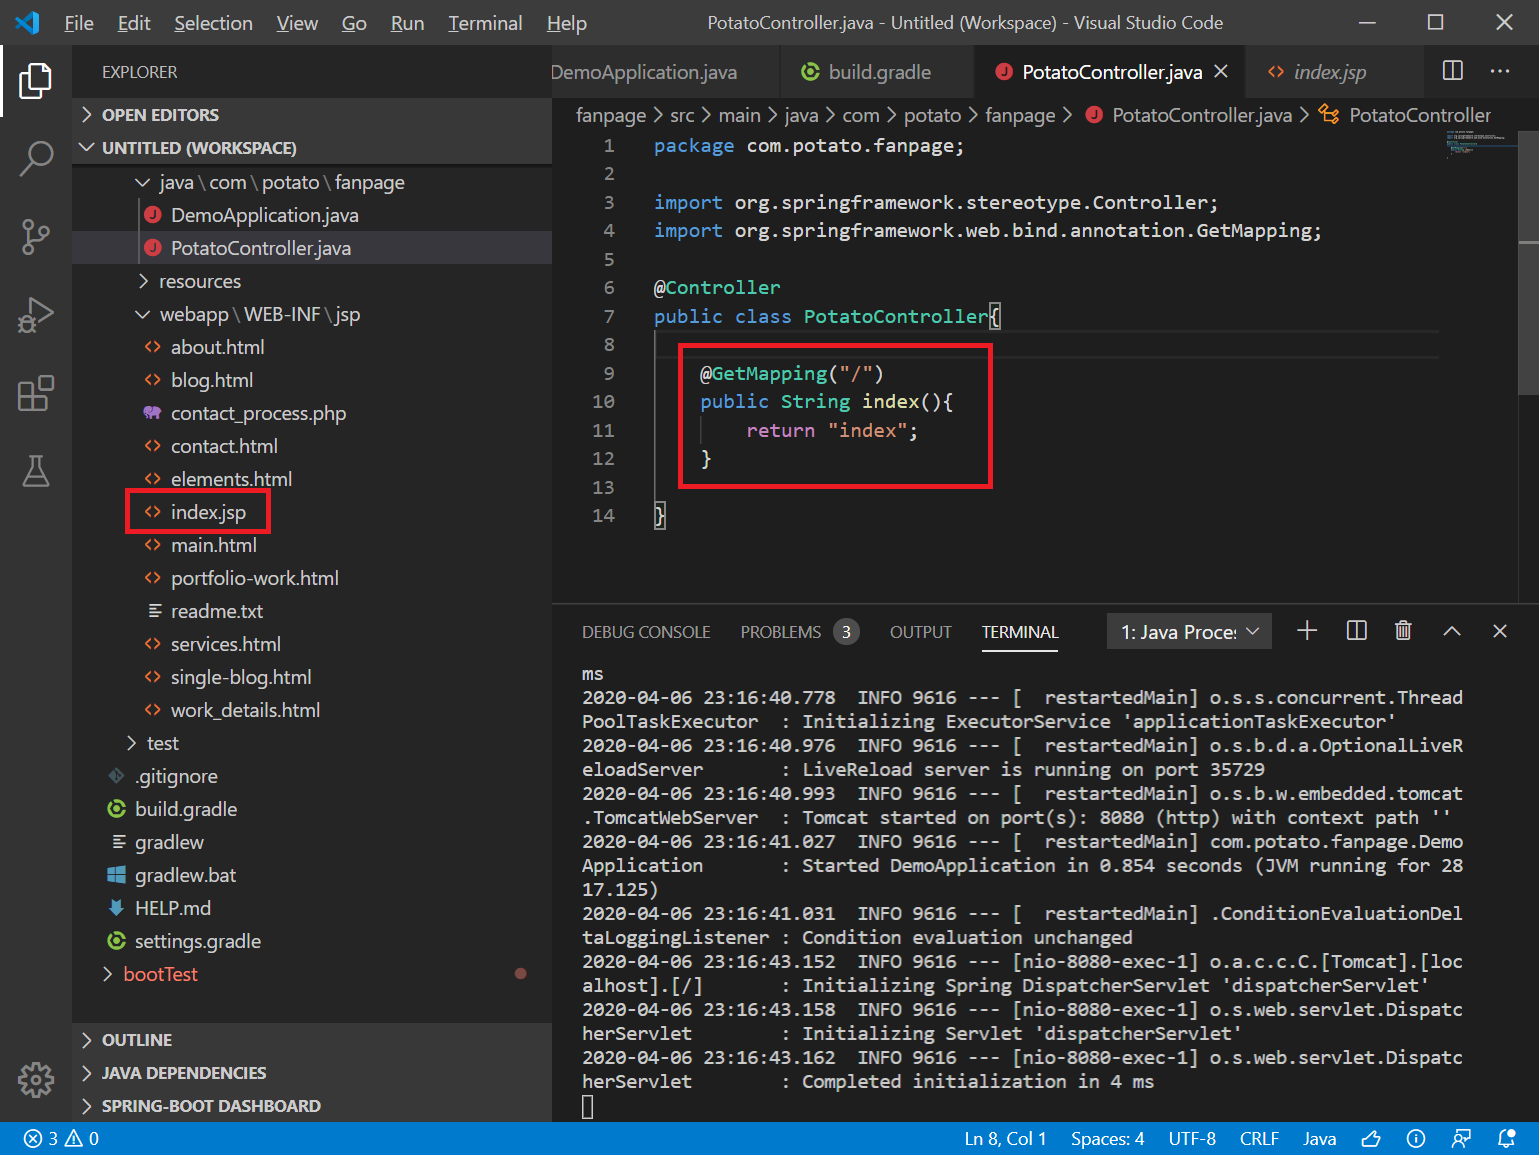Open the Help menu
Screen dimensions: 1539x1155
coord(566,23)
